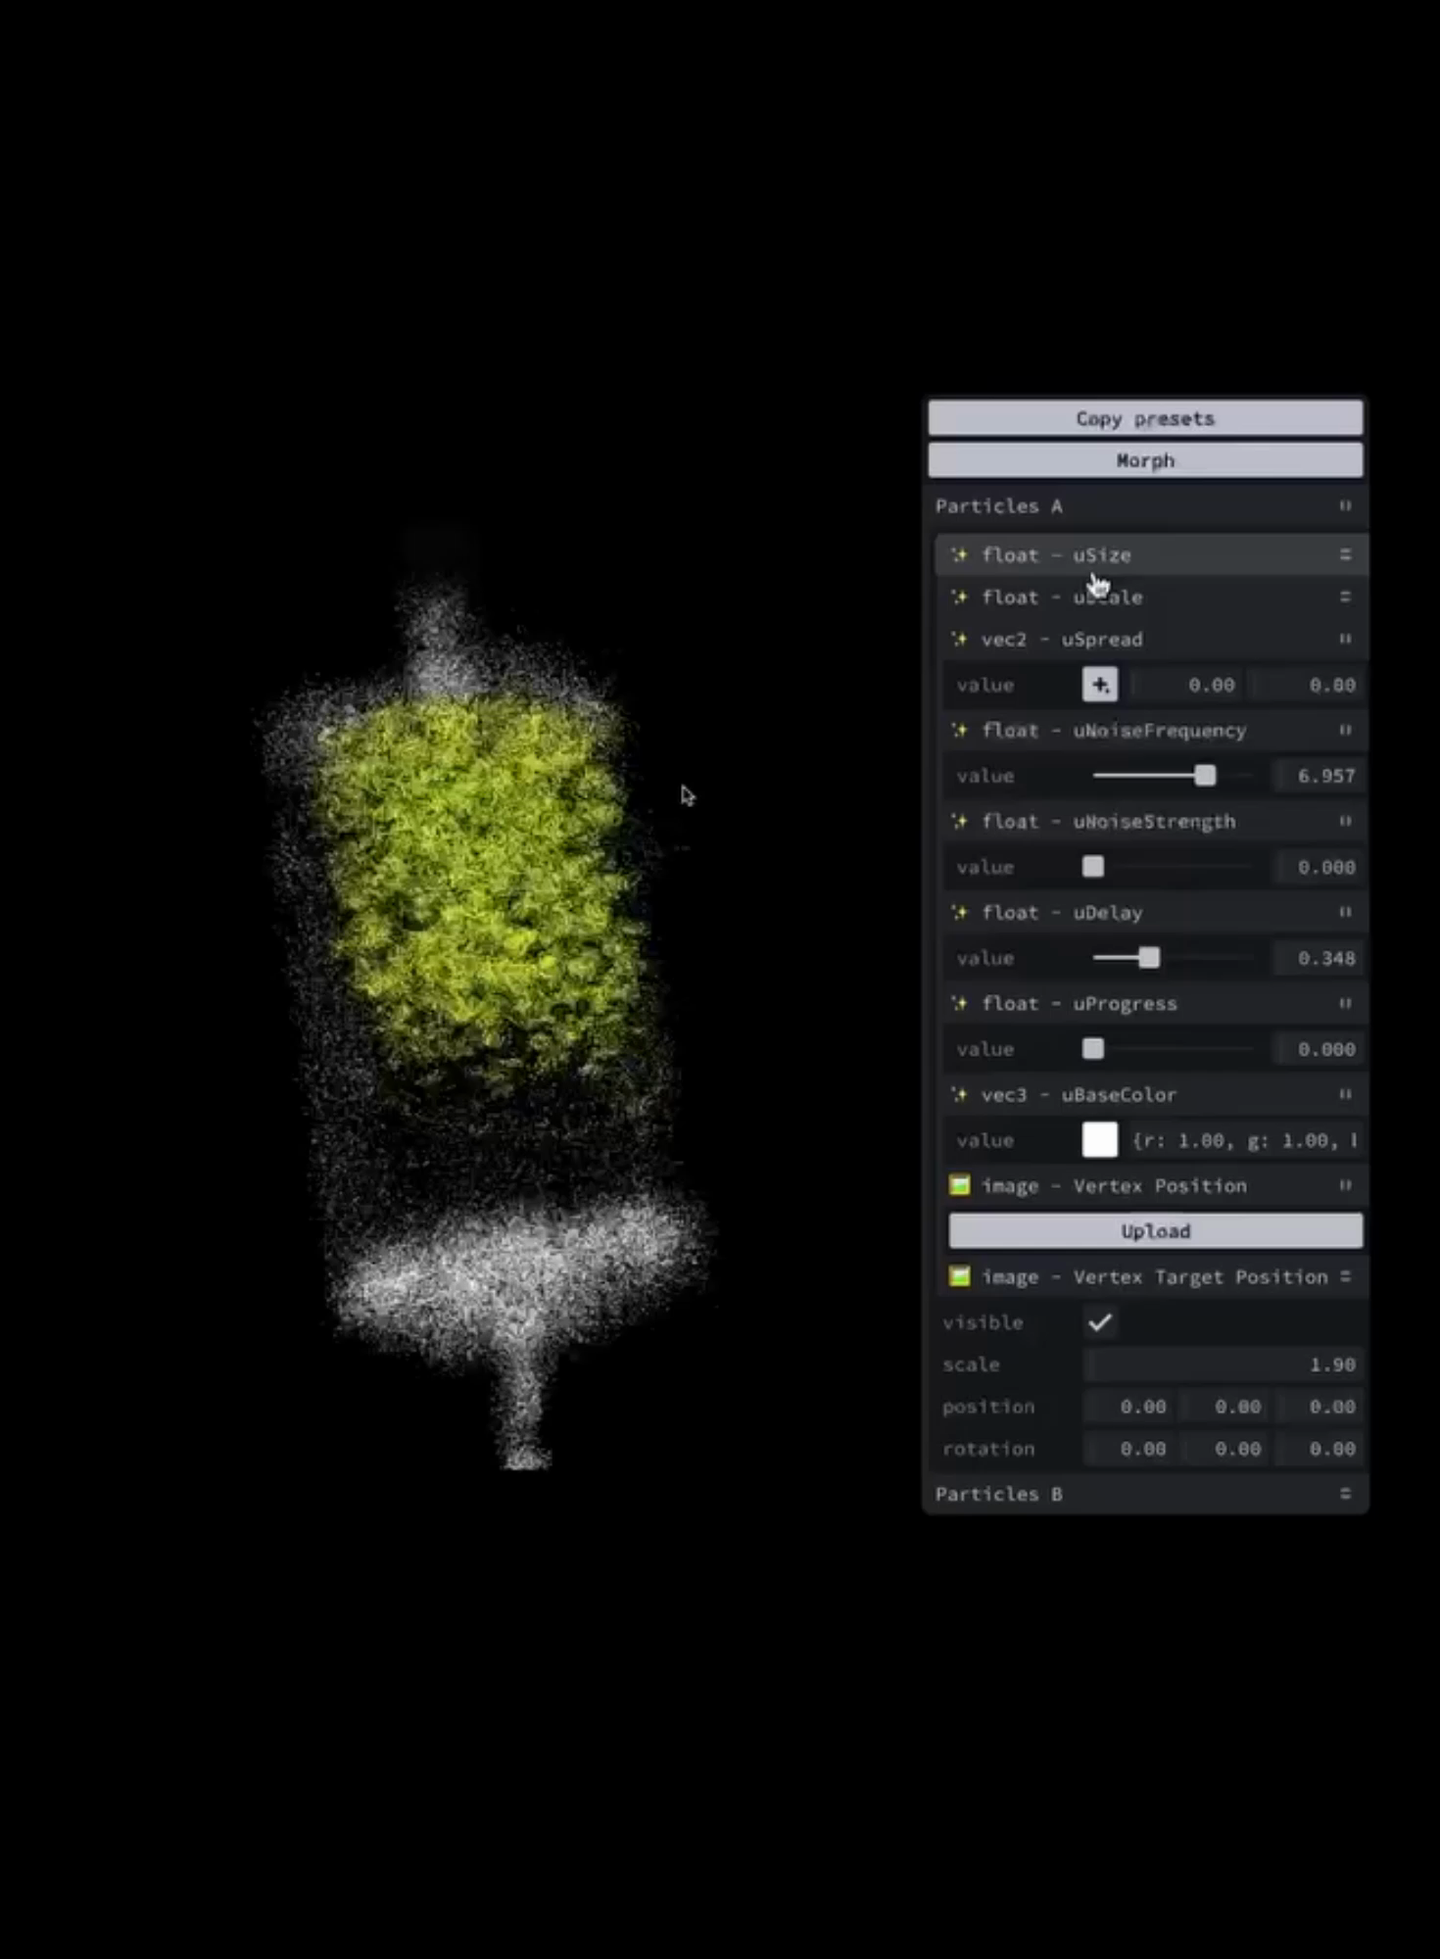Click the image icon beside Vertex Position

[x=959, y=1185]
